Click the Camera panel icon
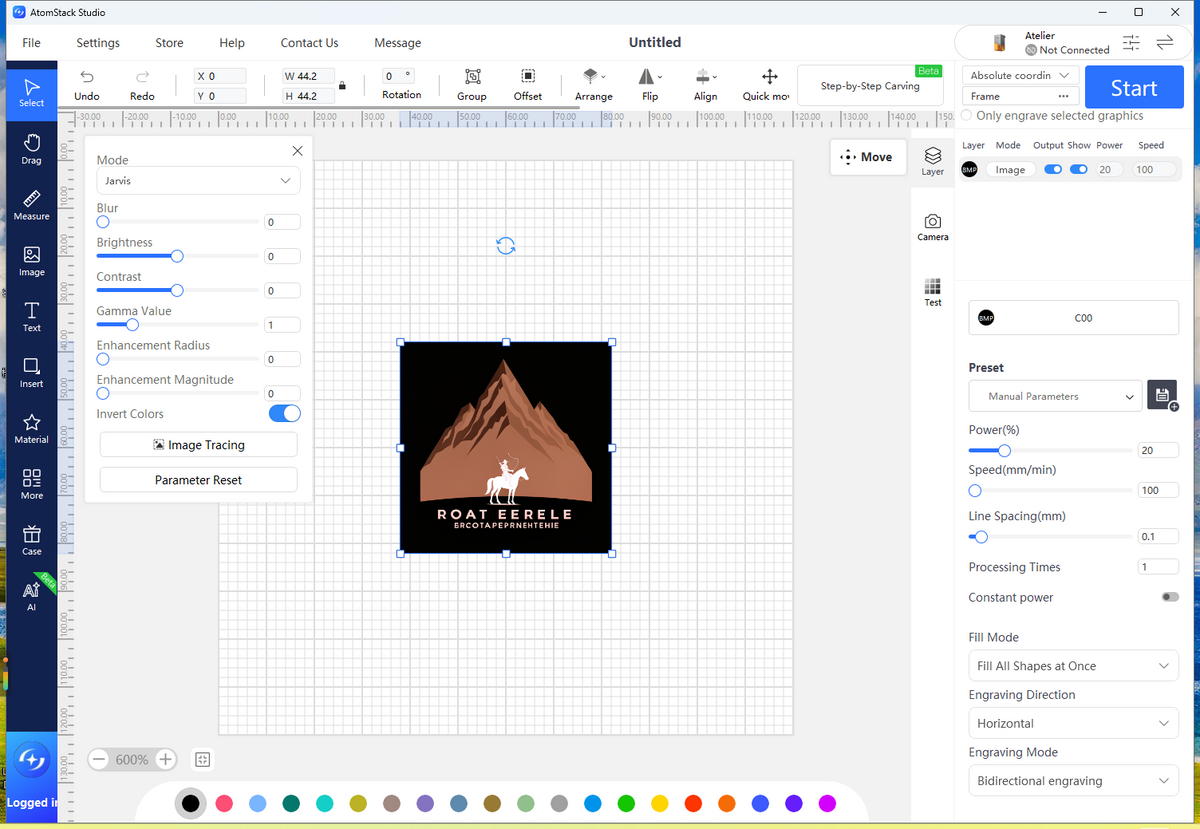Image resolution: width=1200 pixels, height=829 pixels. [932, 226]
